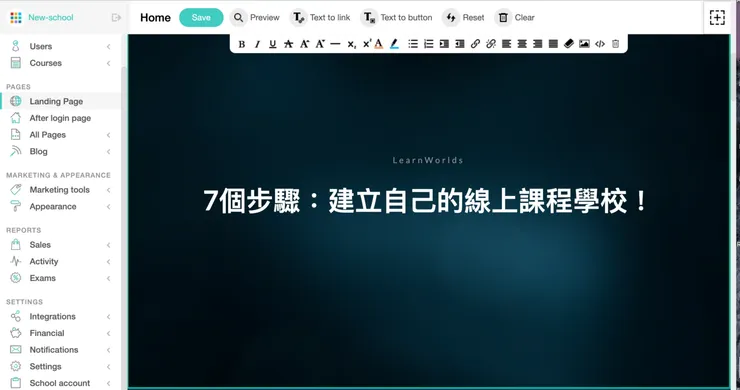Click the Courses icon in sidebar

pyautogui.click(x=16, y=63)
